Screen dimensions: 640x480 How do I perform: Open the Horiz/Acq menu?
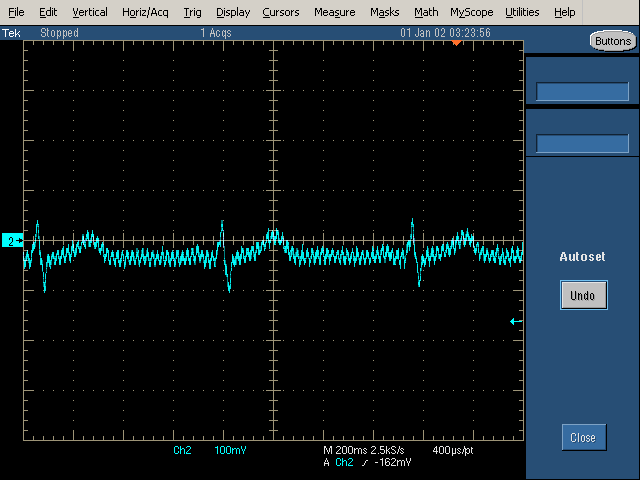tap(145, 12)
